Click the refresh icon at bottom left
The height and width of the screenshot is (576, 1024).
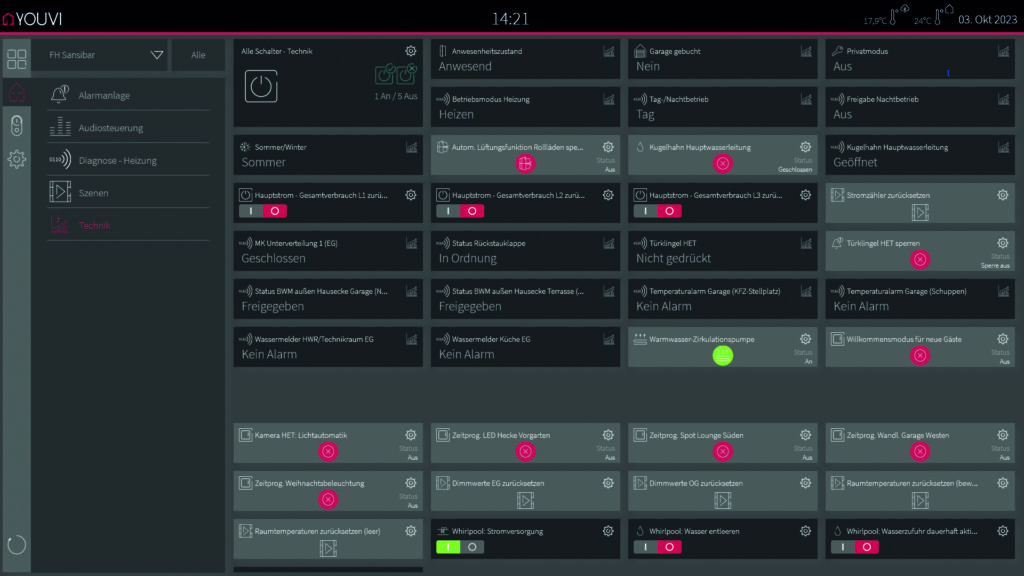[16, 545]
